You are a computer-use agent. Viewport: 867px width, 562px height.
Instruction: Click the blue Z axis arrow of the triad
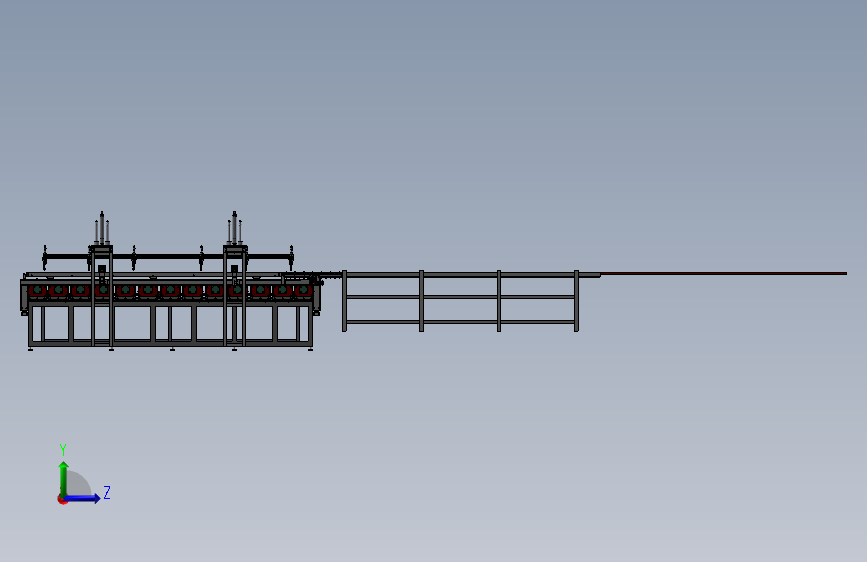click(x=83, y=498)
